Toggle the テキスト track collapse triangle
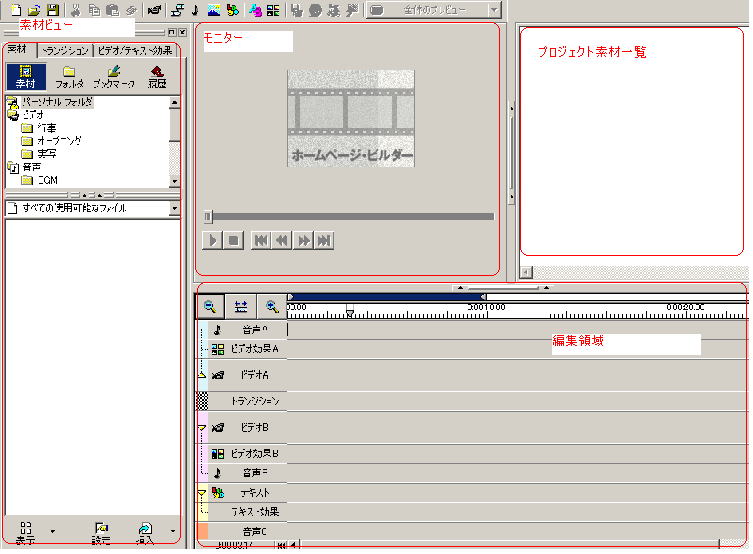 202,493
